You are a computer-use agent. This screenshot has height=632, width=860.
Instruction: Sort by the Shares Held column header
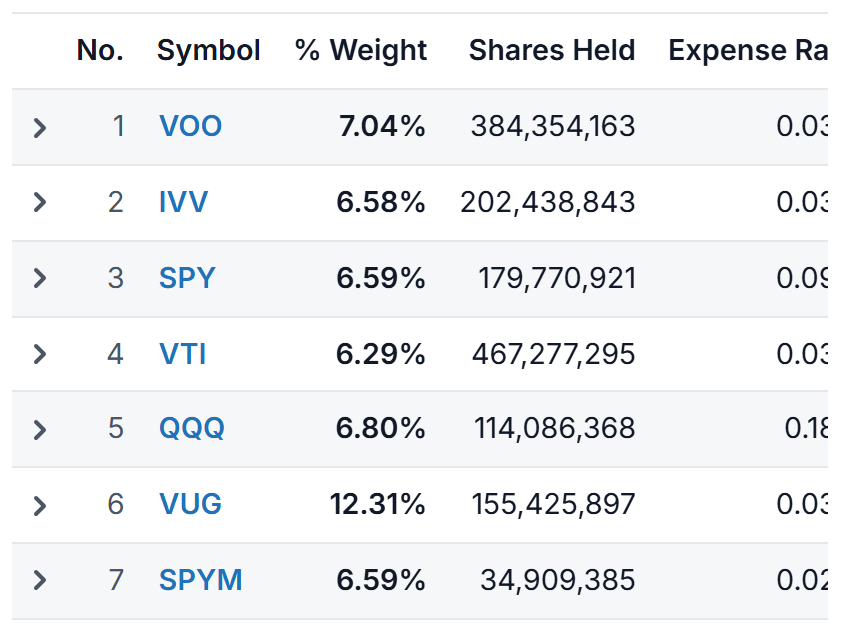552,50
